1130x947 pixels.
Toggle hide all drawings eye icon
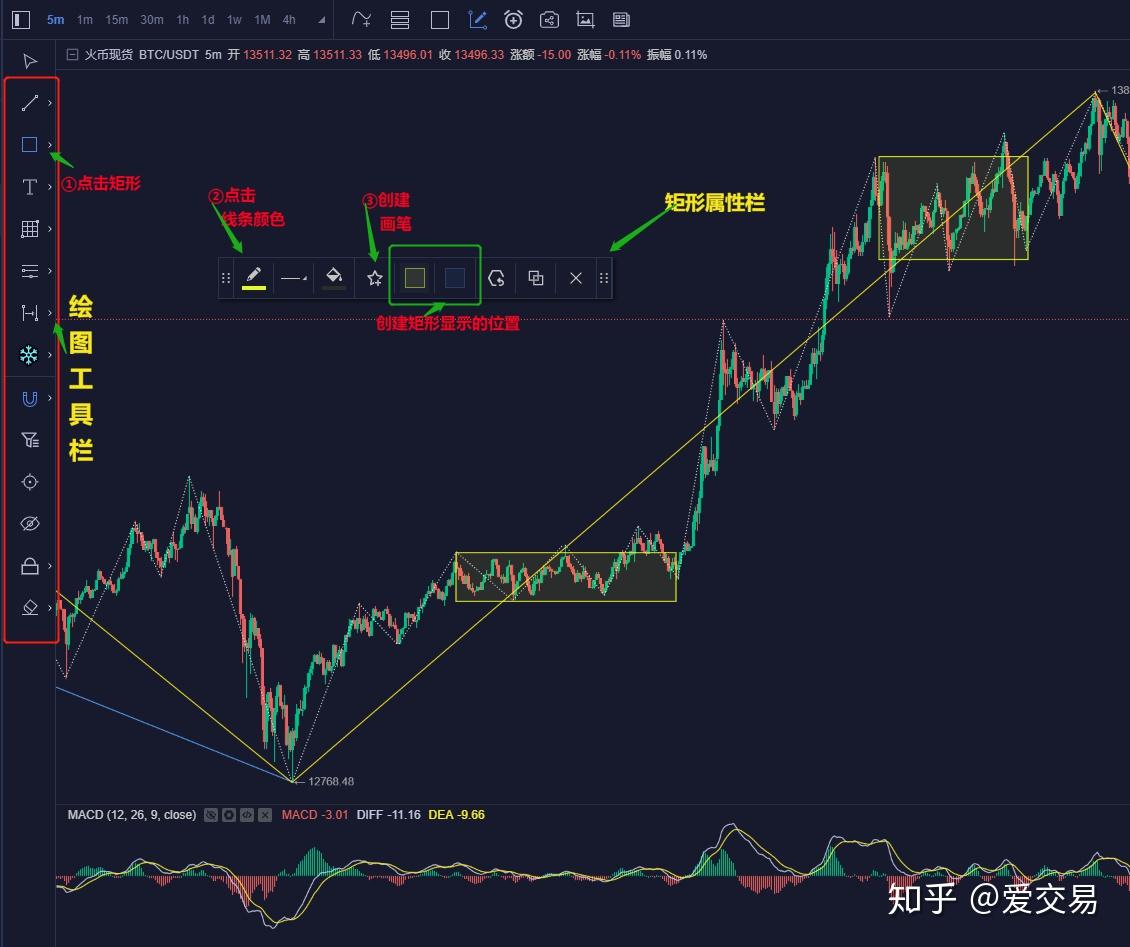tap(30, 524)
